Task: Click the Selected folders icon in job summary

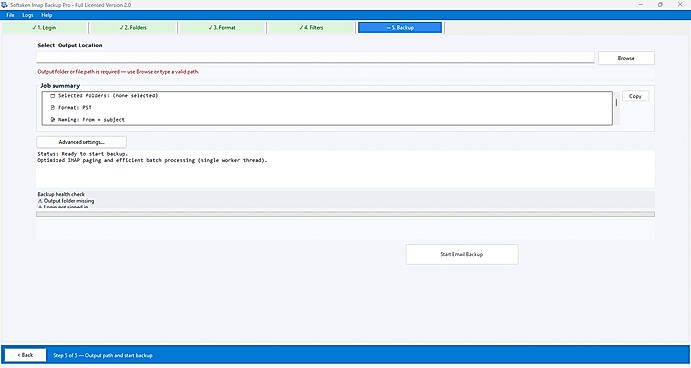Action: (x=52, y=96)
